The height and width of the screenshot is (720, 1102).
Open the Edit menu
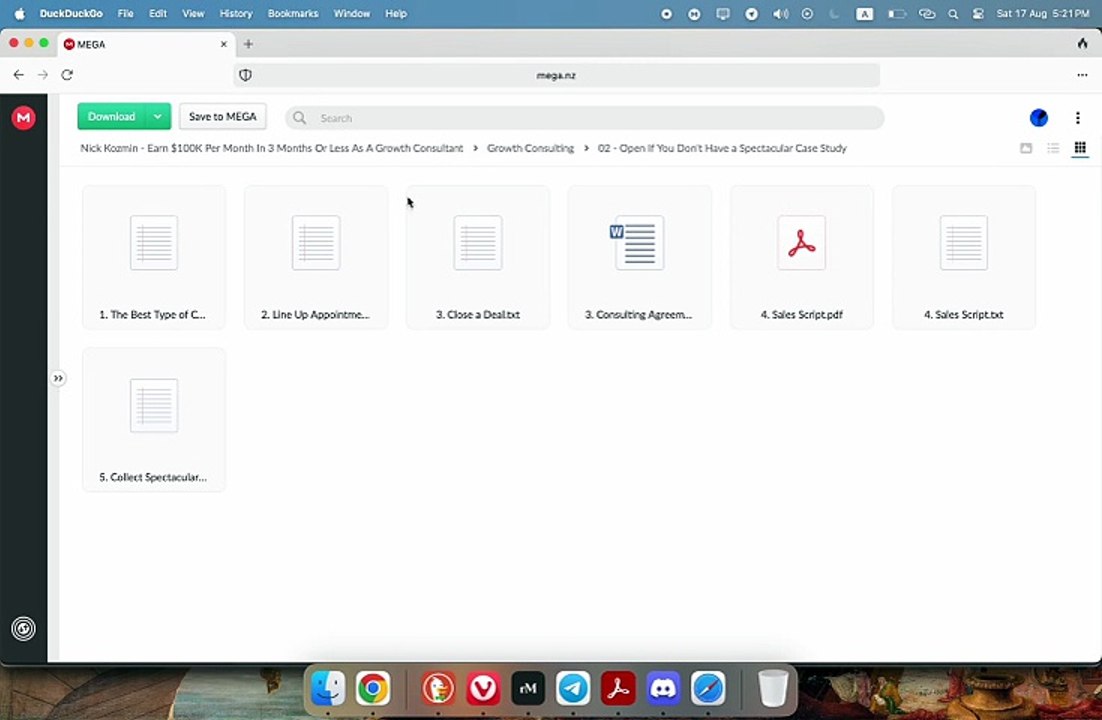tap(158, 13)
